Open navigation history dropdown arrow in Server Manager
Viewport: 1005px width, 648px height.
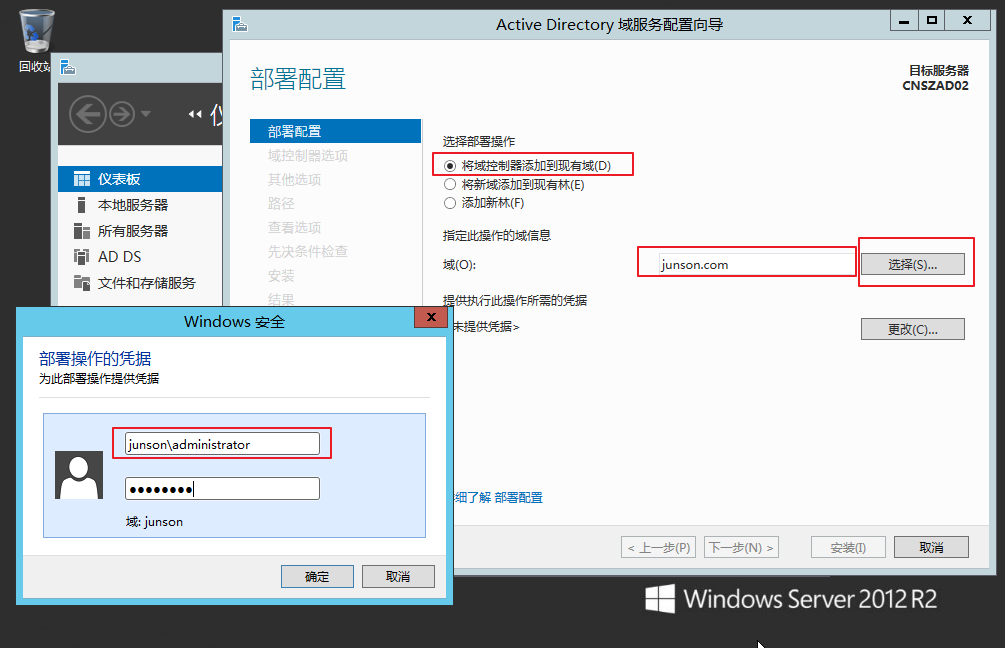(x=146, y=114)
